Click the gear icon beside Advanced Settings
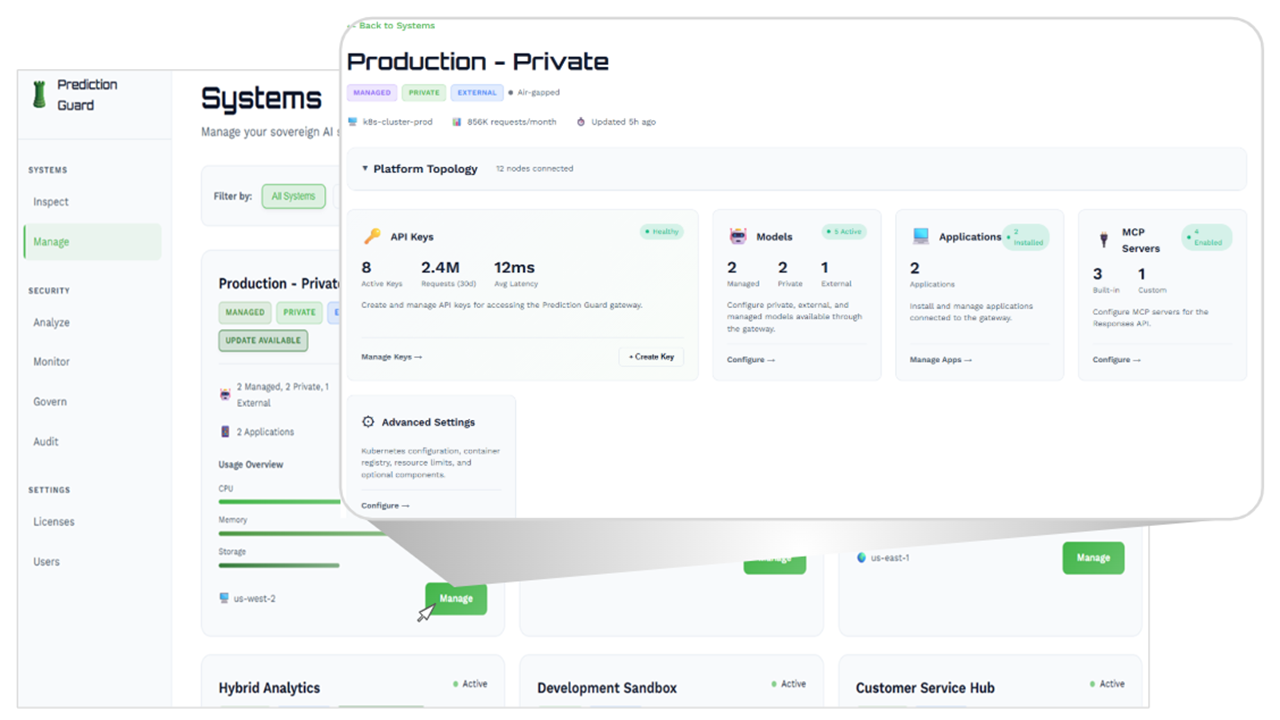The width and height of the screenshot is (1280, 720). (368, 422)
